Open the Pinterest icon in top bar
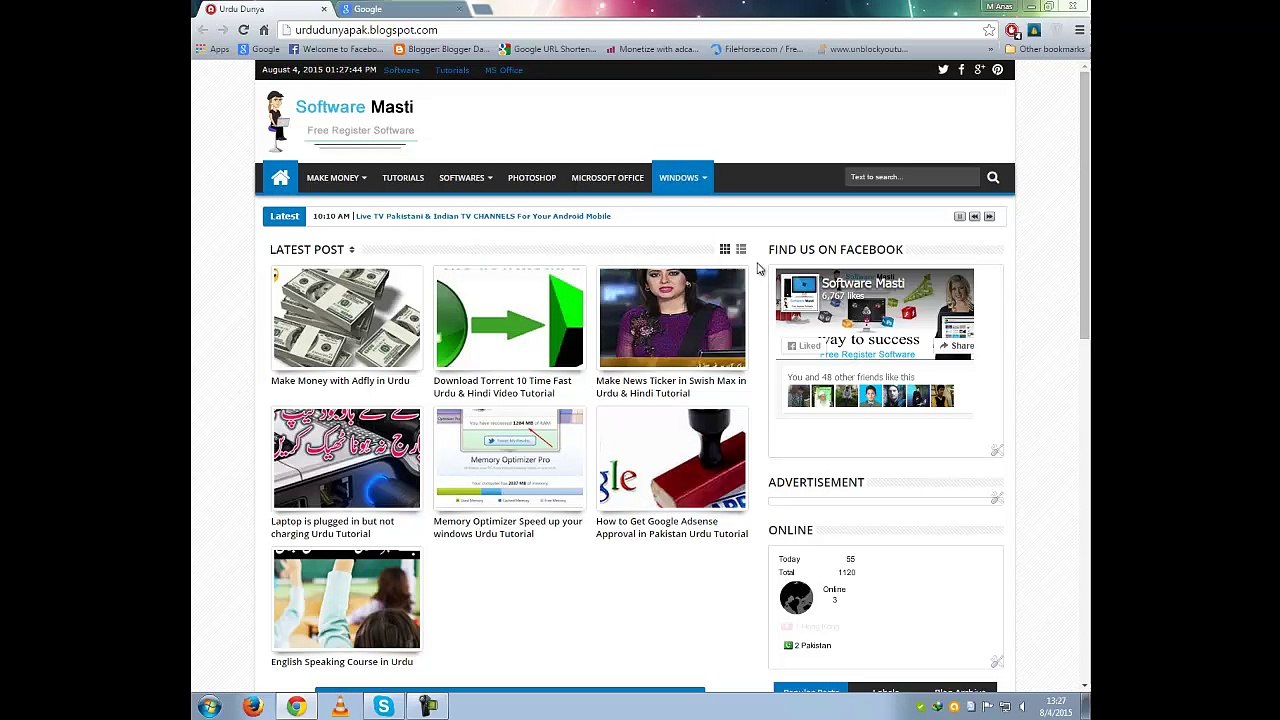Screen dimensions: 1280x720 pos(997,70)
